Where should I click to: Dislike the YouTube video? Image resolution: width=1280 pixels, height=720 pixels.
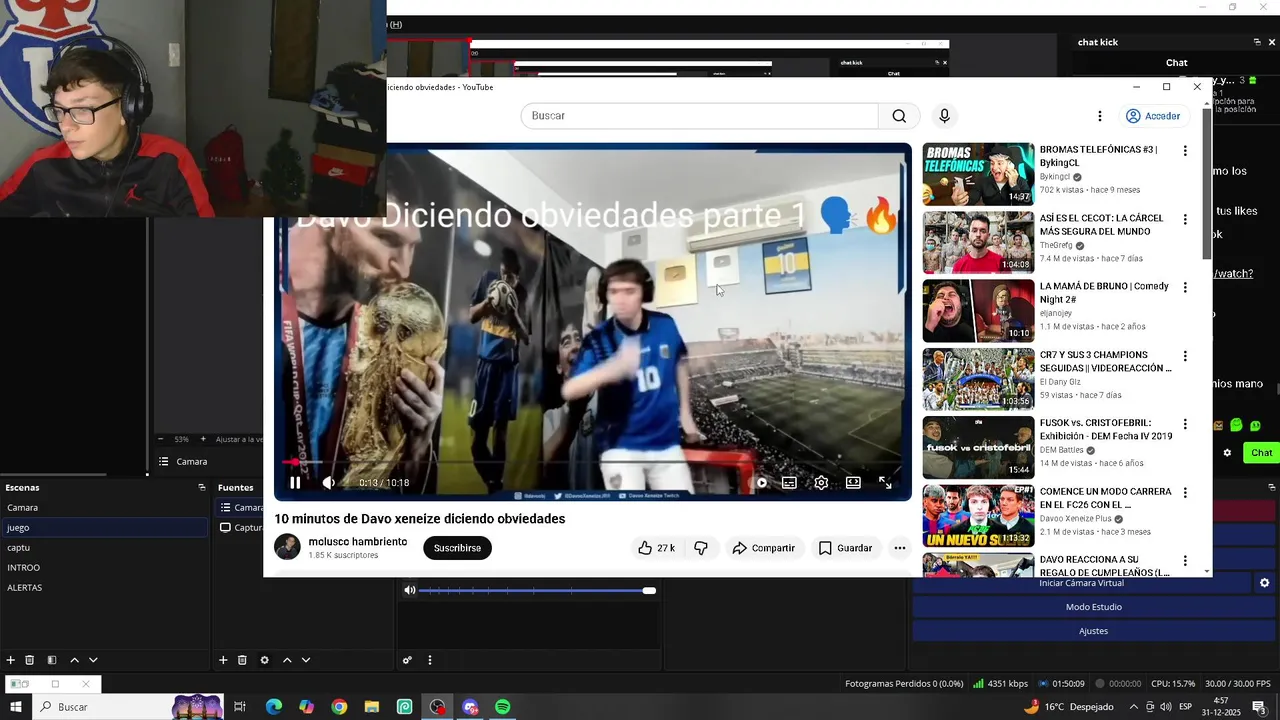pos(701,548)
